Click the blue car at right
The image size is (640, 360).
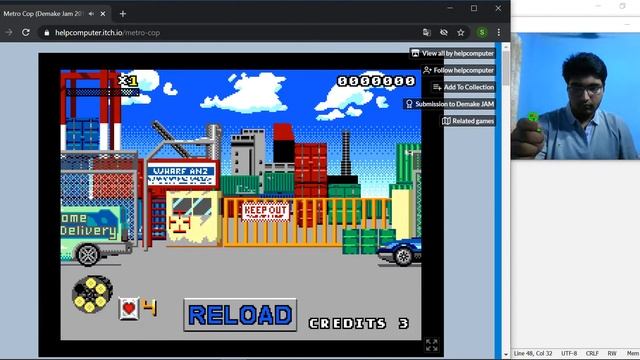[x=400, y=251]
